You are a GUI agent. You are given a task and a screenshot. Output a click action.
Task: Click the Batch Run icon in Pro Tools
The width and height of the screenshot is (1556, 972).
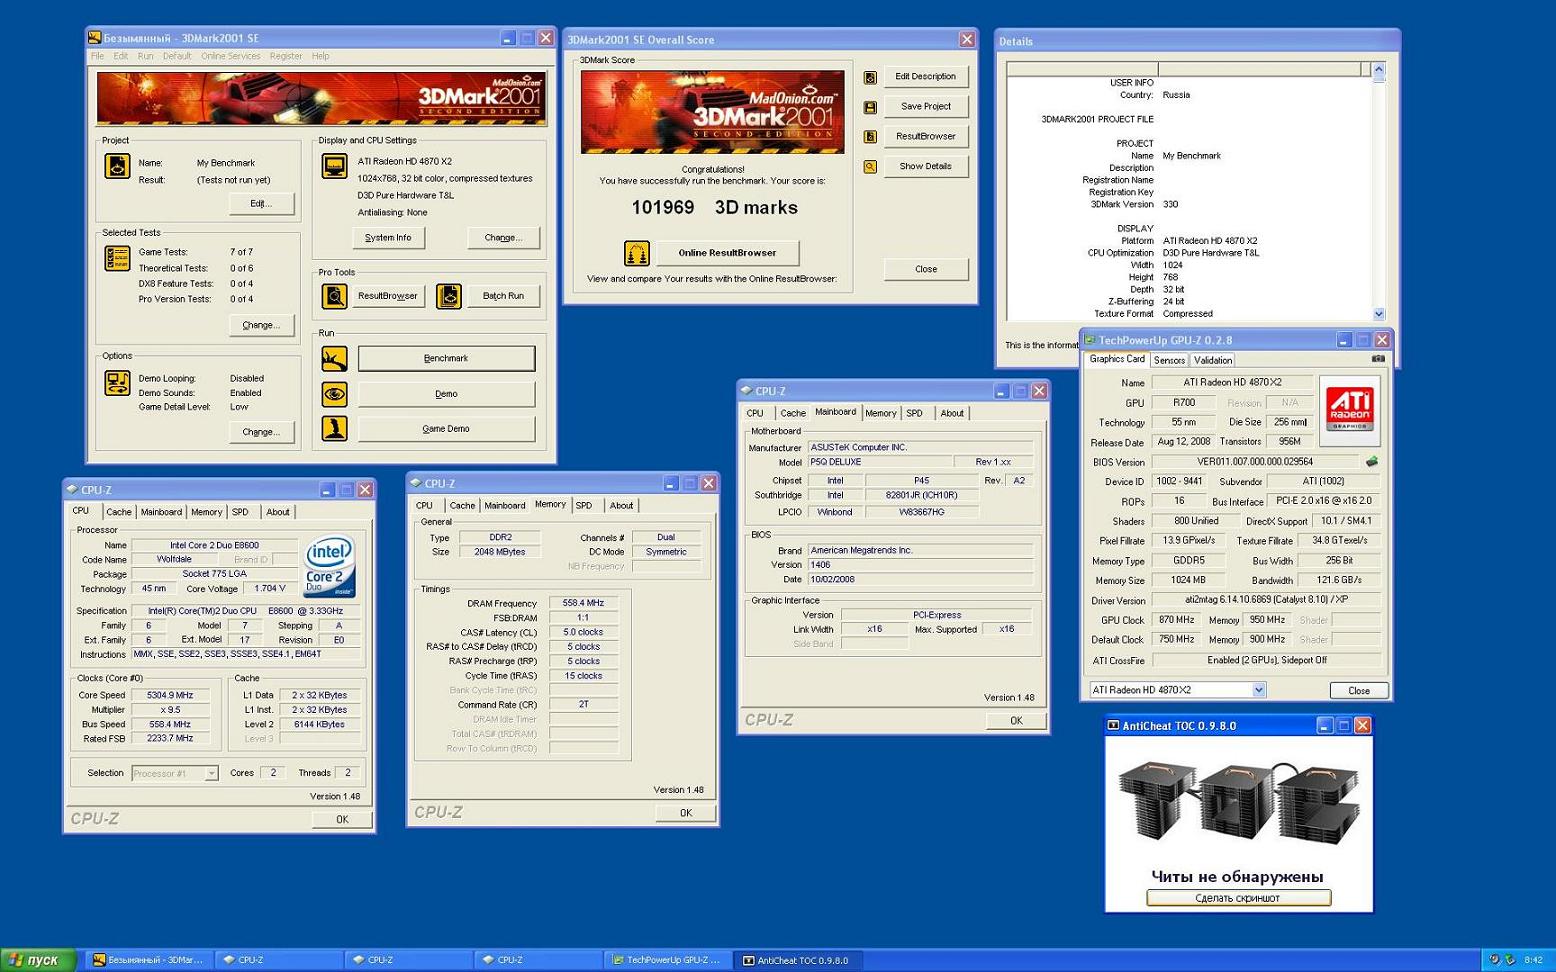449,296
